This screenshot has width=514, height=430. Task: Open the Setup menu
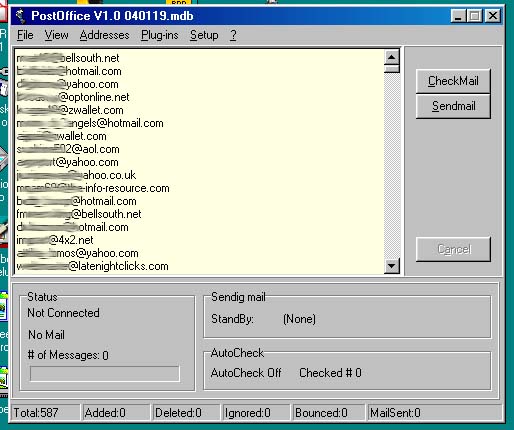pos(204,35)
